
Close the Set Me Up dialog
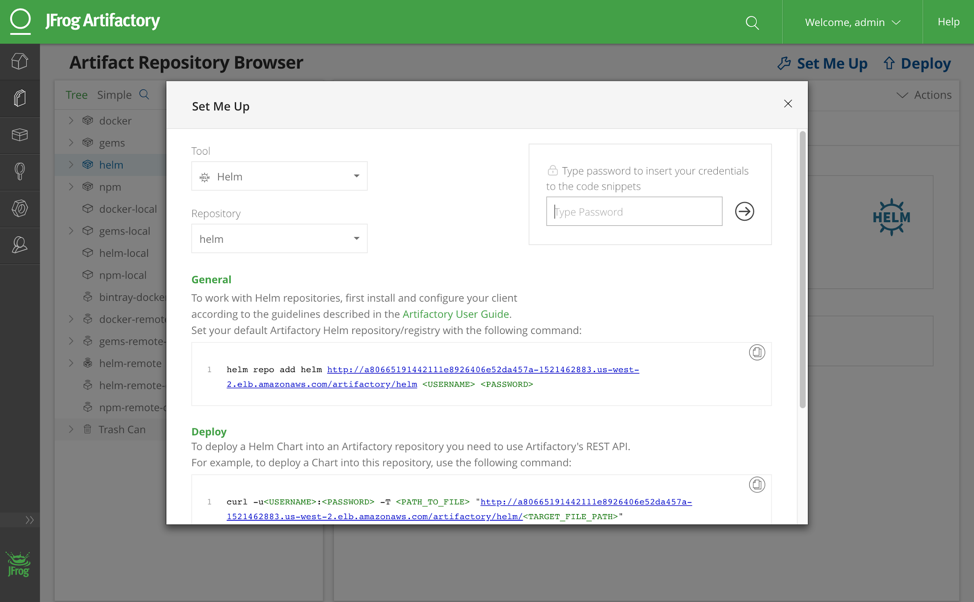point(788,104)
